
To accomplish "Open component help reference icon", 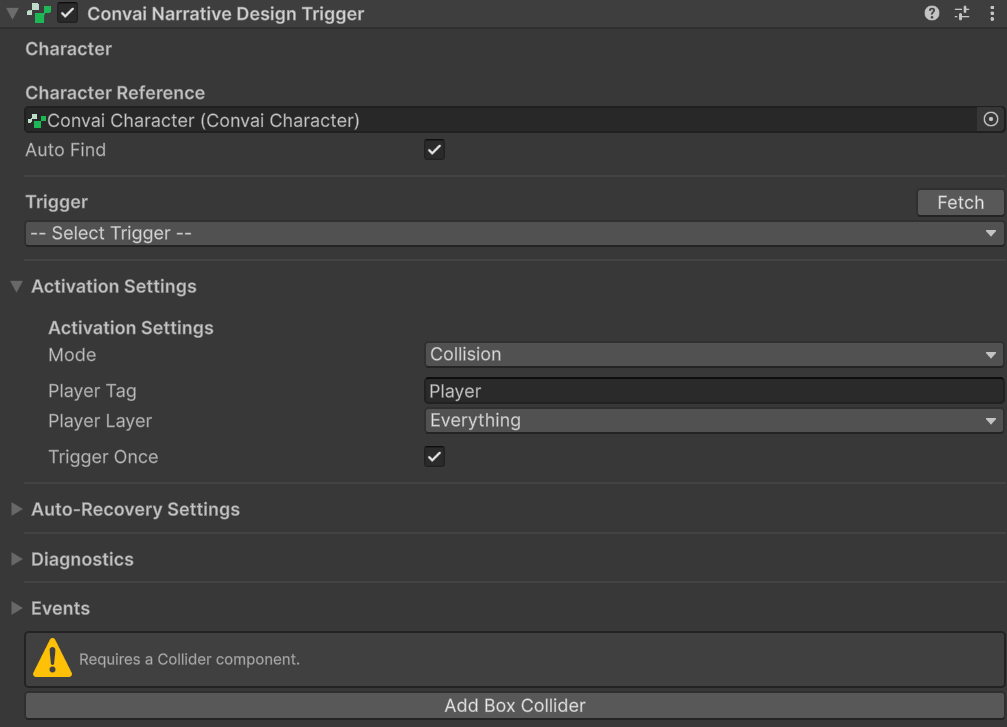I will (x=932, y=13).
